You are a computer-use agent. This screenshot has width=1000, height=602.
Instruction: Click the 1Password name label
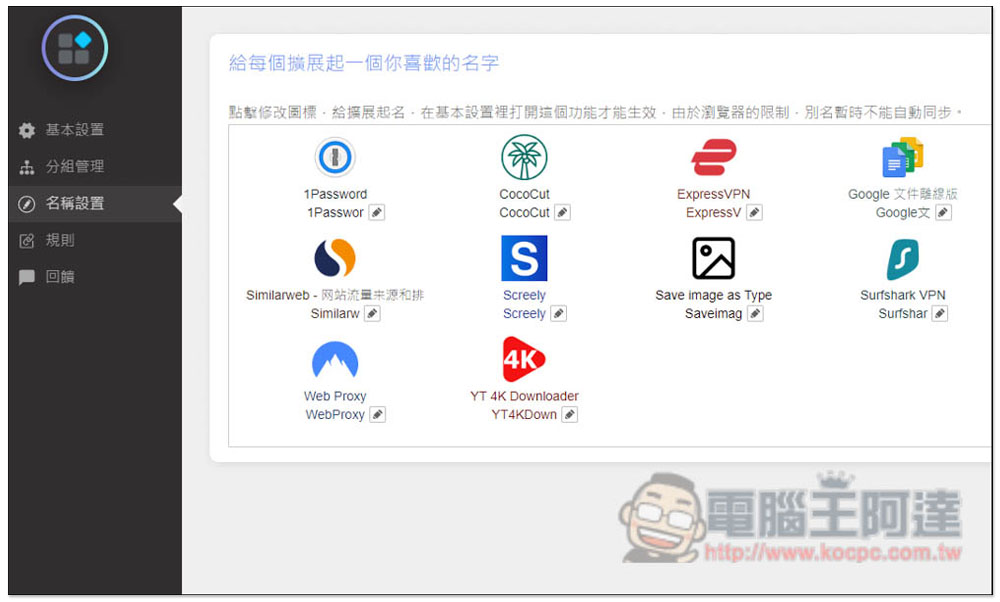335,194
